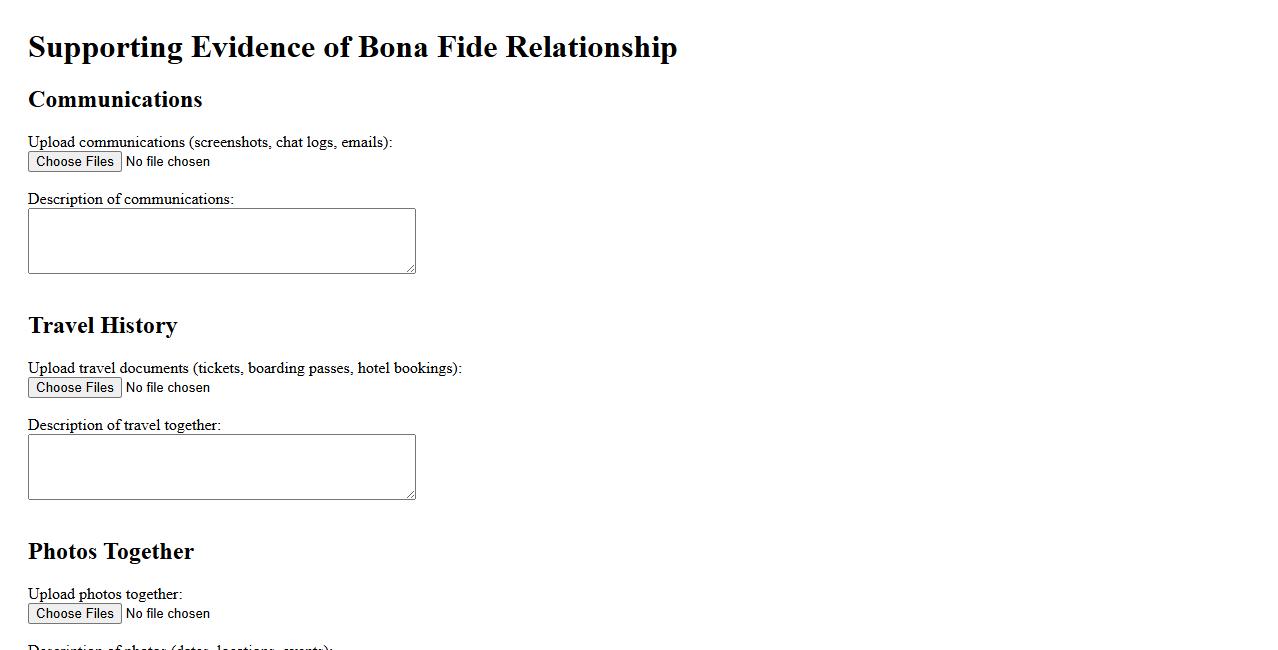Click Choose Files for travel documents
The width and height of the screenshot is (1278, 650).
75,388
